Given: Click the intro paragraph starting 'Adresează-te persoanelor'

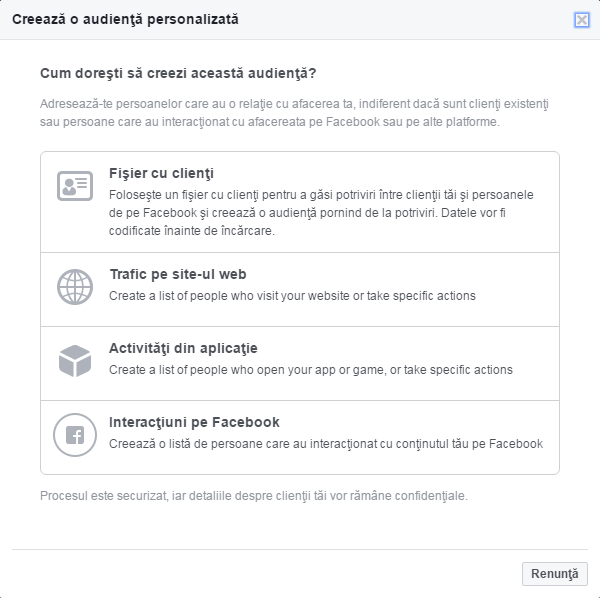Looking at the screenshot, I should (295, 113).
